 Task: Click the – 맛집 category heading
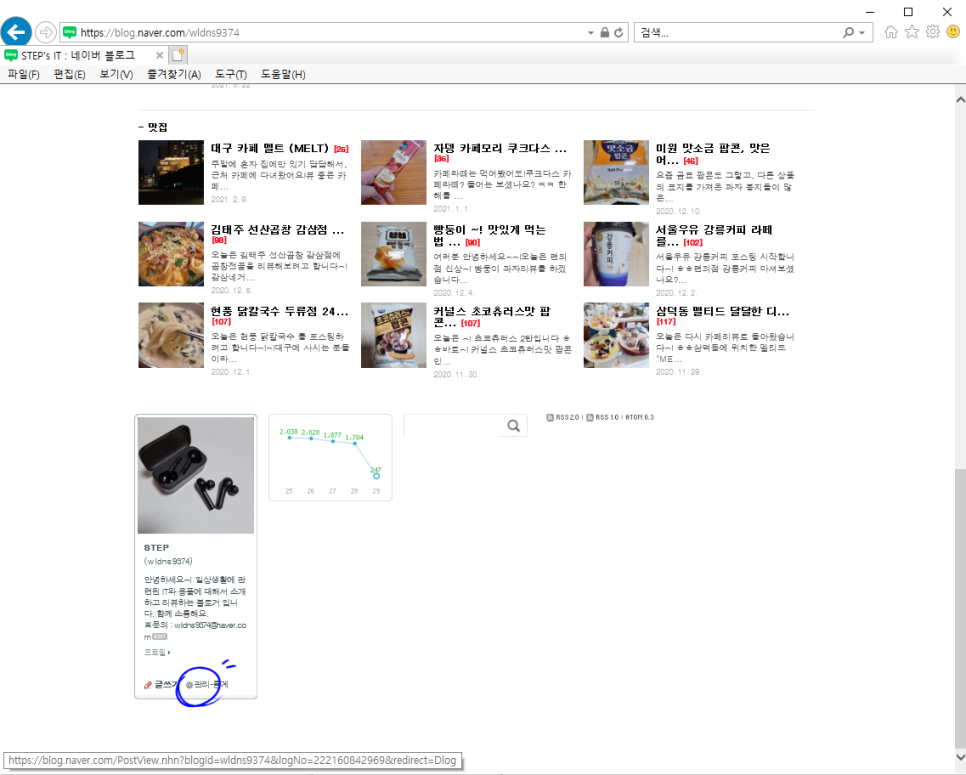(153, 127)
